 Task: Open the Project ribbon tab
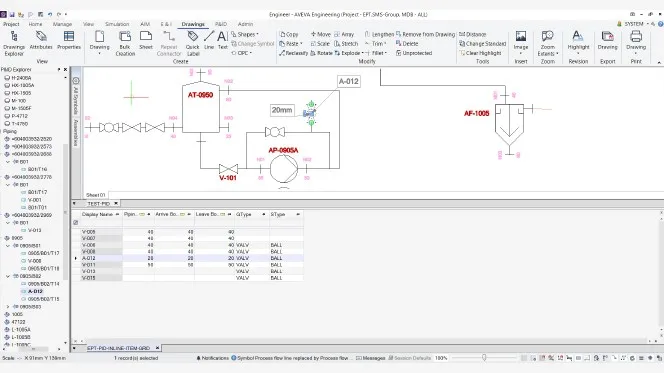click(x=11, y=24)
